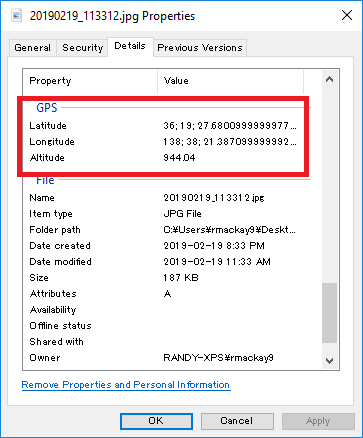This screenshot has height=438, width=363.
Task: Select the Name property row
Action: [163, 198]
